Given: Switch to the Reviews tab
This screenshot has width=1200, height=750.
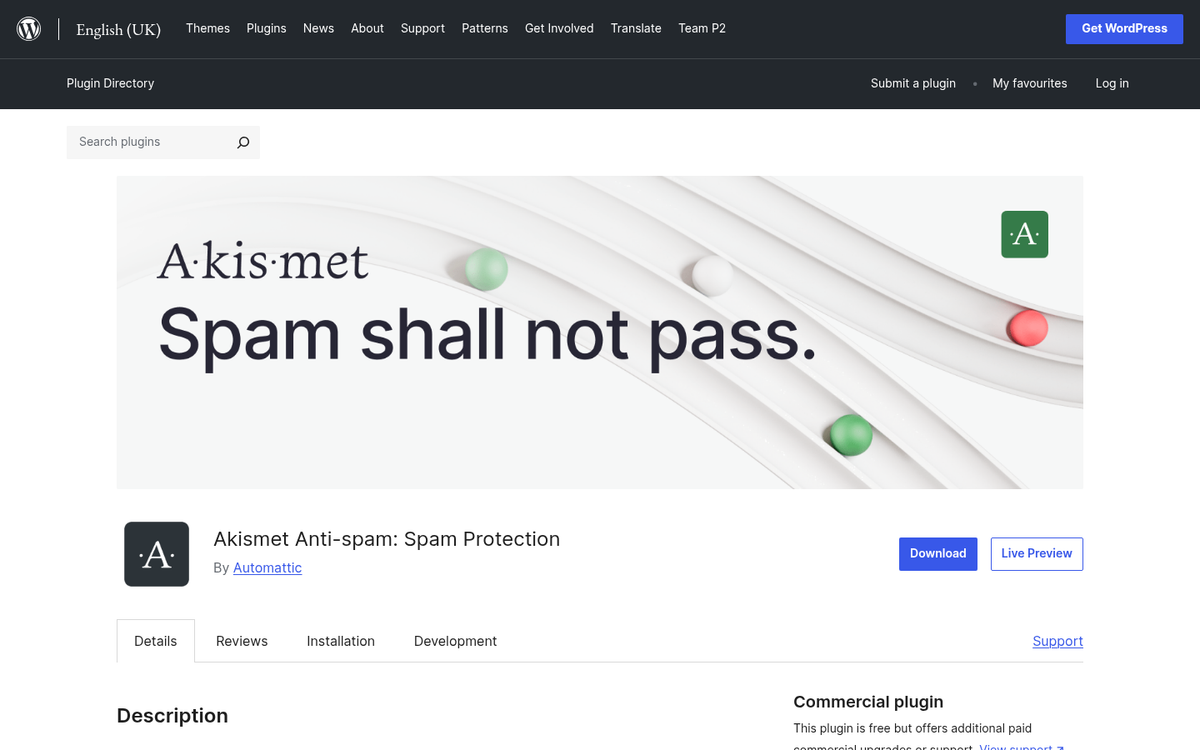Looking at the screenshot, I should click(x=241, y=641).
